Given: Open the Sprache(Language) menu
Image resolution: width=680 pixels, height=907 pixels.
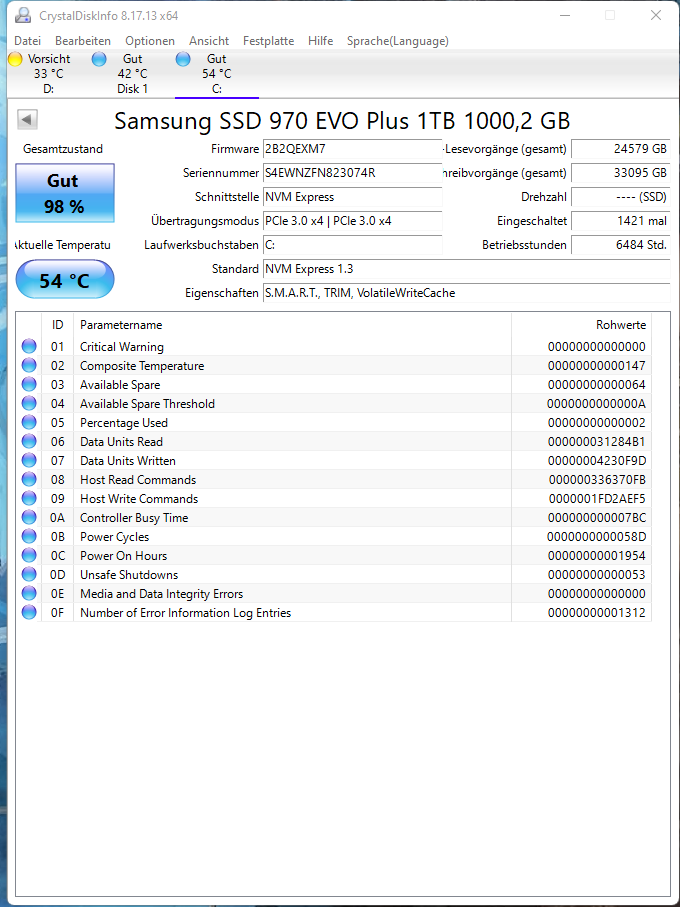Looking at the screenshot, I should (x=398, y=41).
